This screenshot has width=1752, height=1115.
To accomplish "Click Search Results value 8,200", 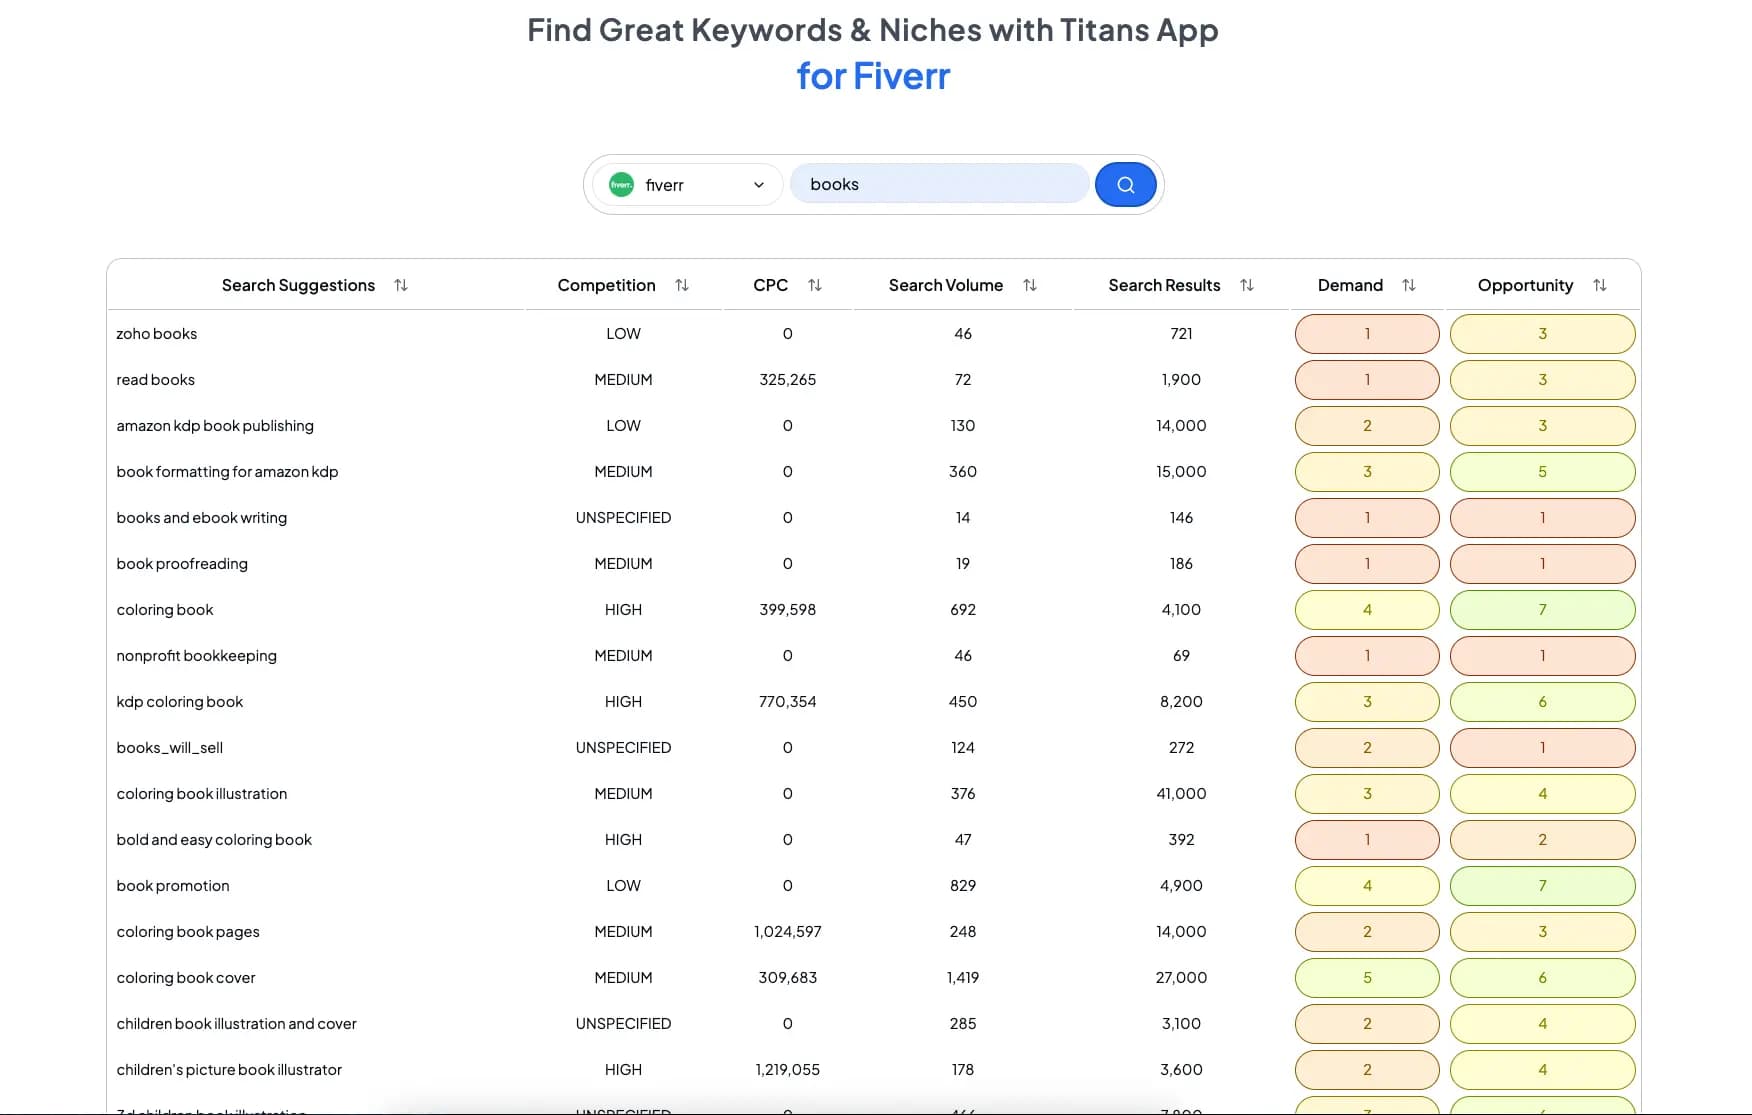I will 1181,702.
